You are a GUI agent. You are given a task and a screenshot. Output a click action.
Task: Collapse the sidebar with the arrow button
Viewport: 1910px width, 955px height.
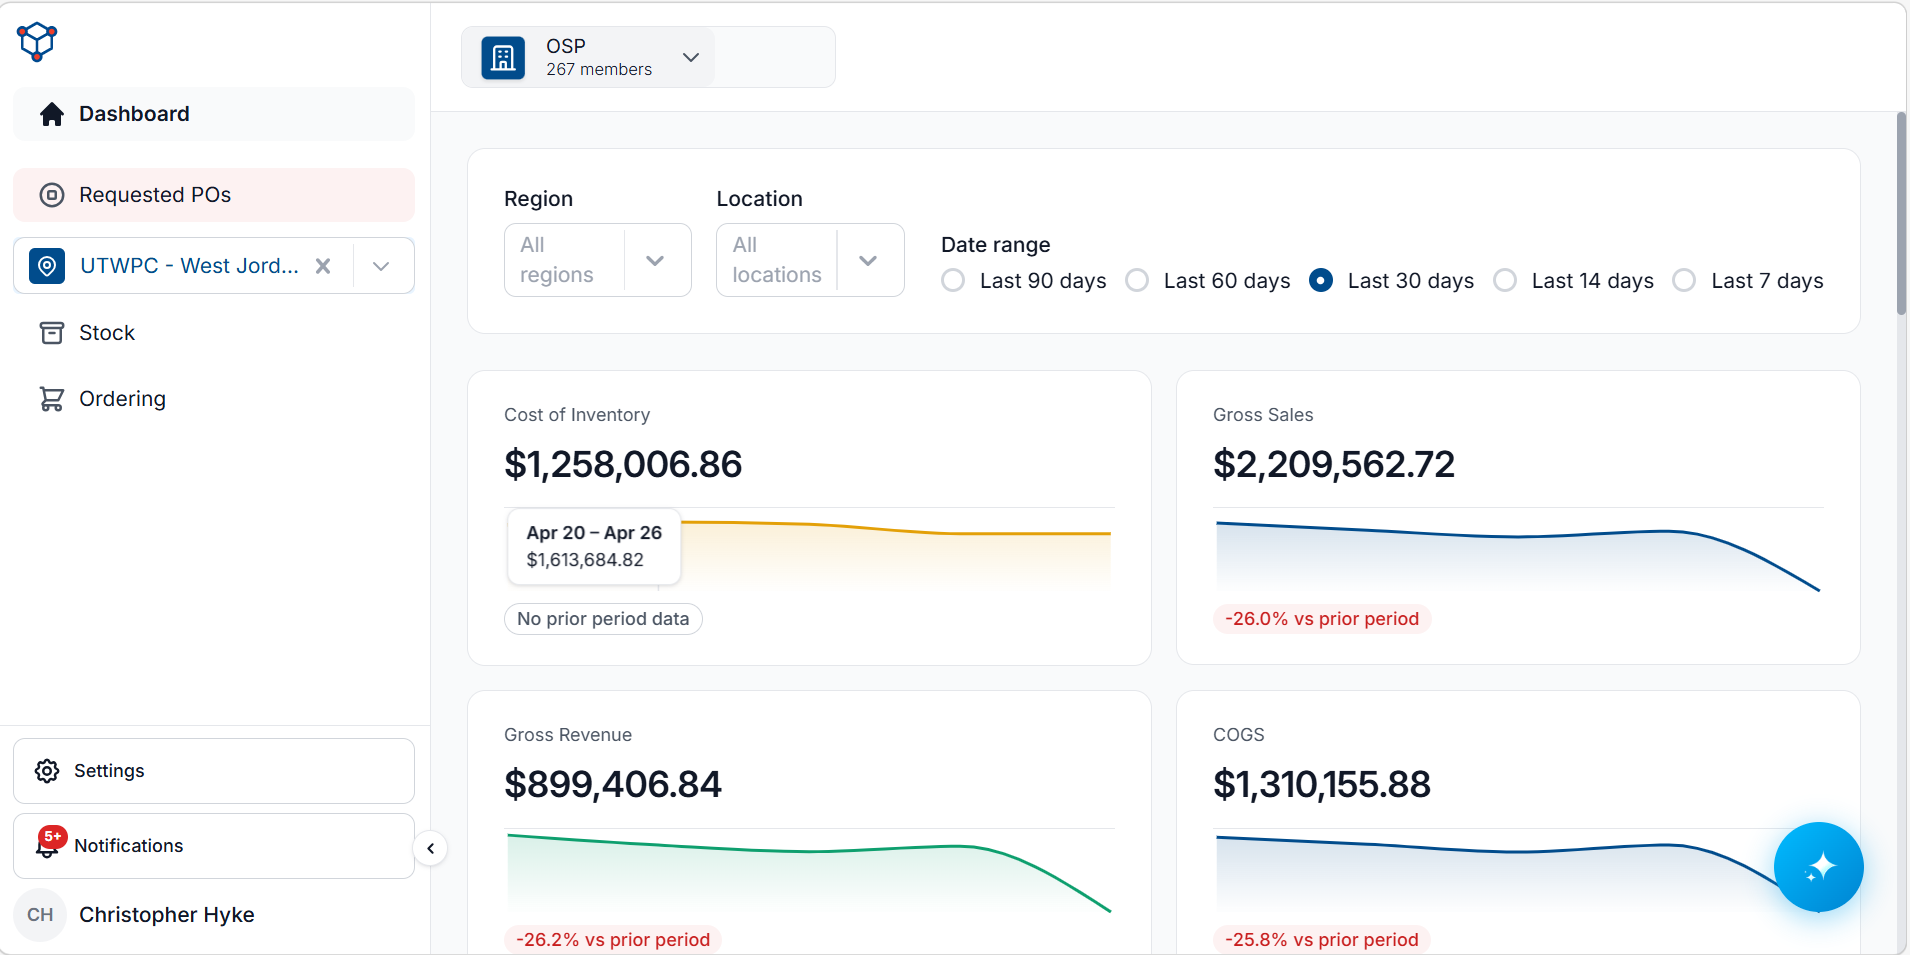pyautogui.click(x=430, y=849)
